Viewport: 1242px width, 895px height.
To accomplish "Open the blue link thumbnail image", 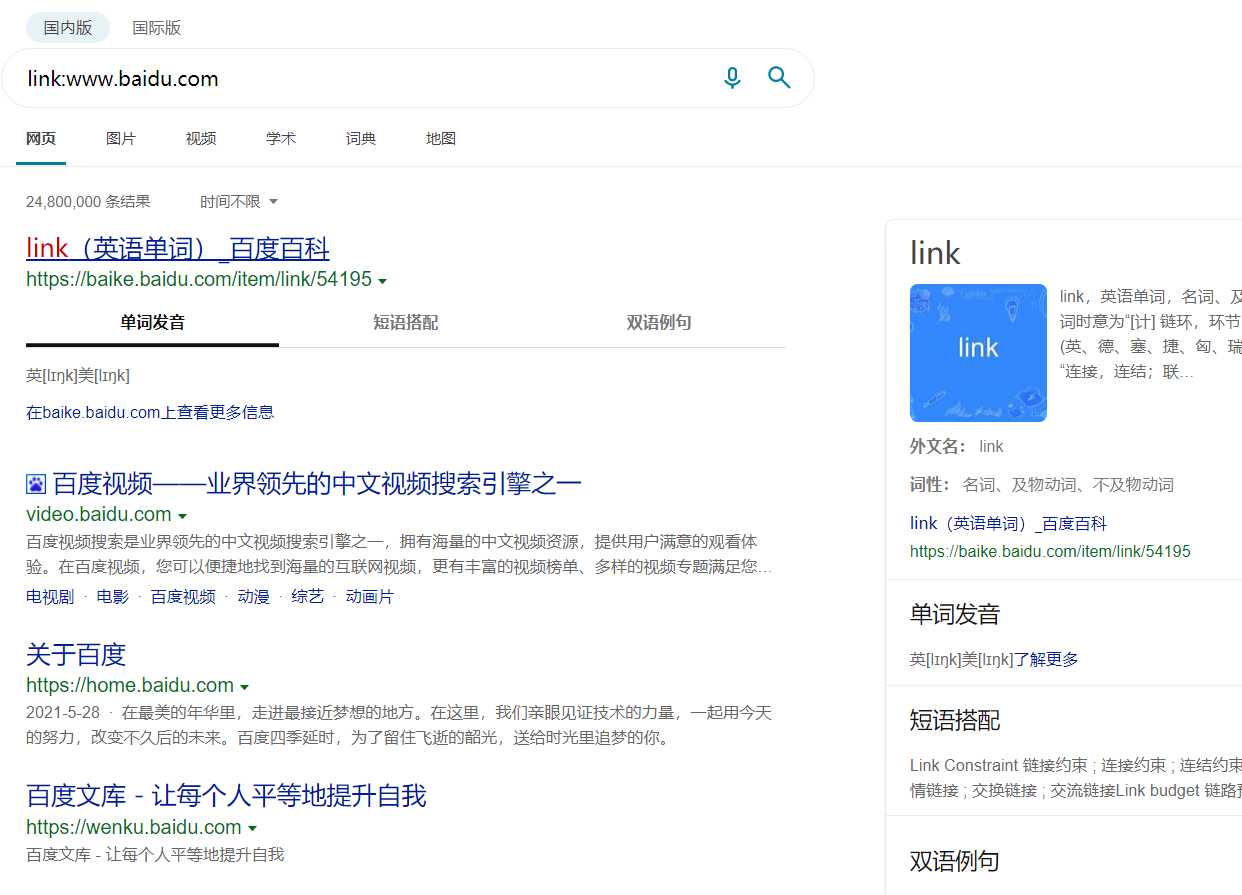I will (x=977, y=353).
